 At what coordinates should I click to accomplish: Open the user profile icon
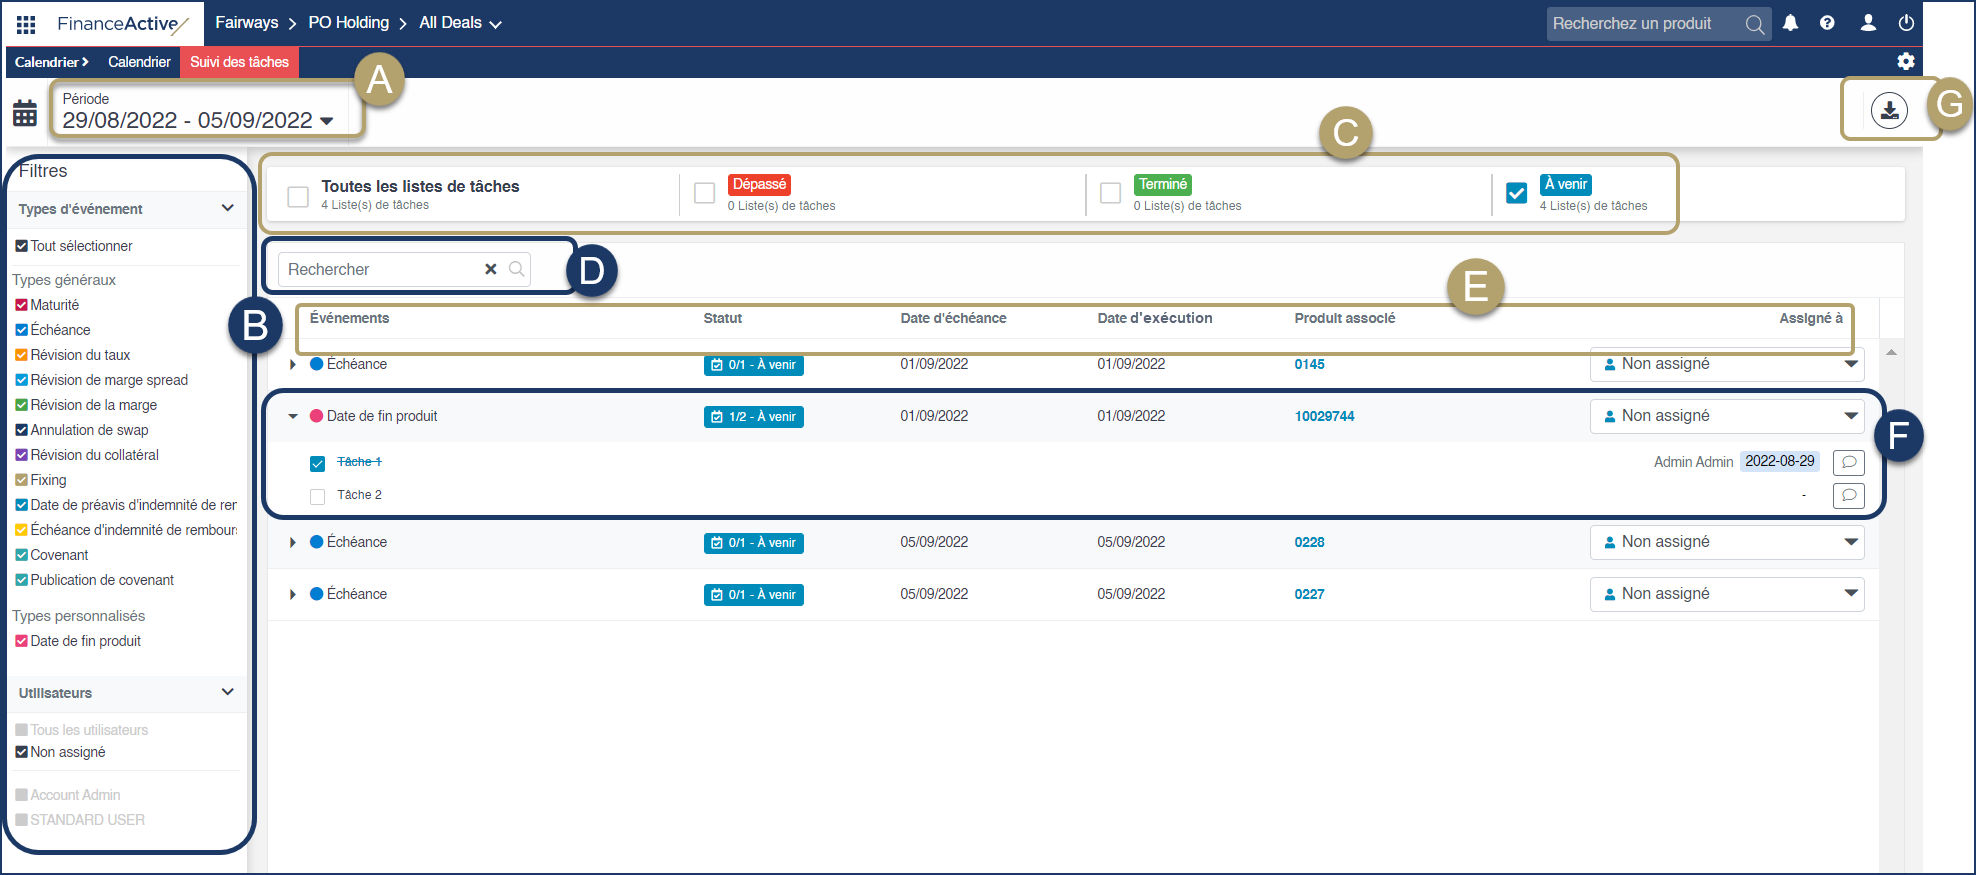[1868, 23]
